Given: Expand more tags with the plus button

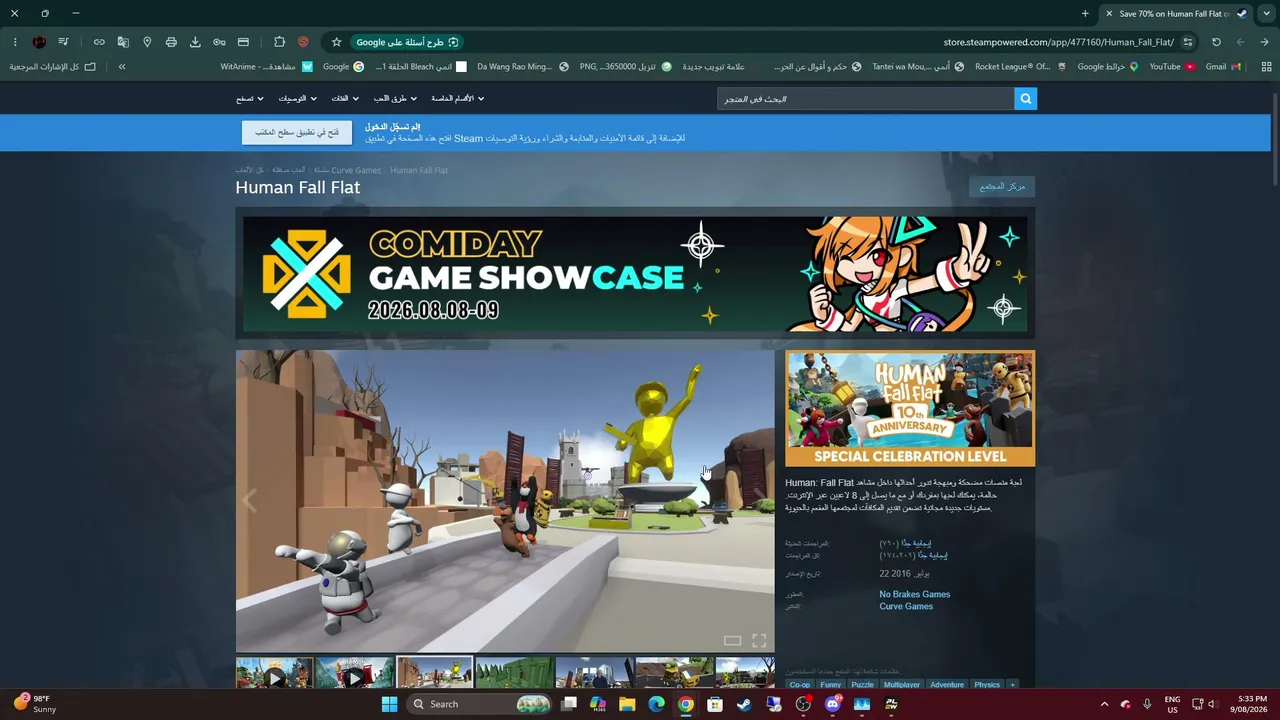Looking at the screenshot, I should pyautogui.click(x=1012, y=685).
